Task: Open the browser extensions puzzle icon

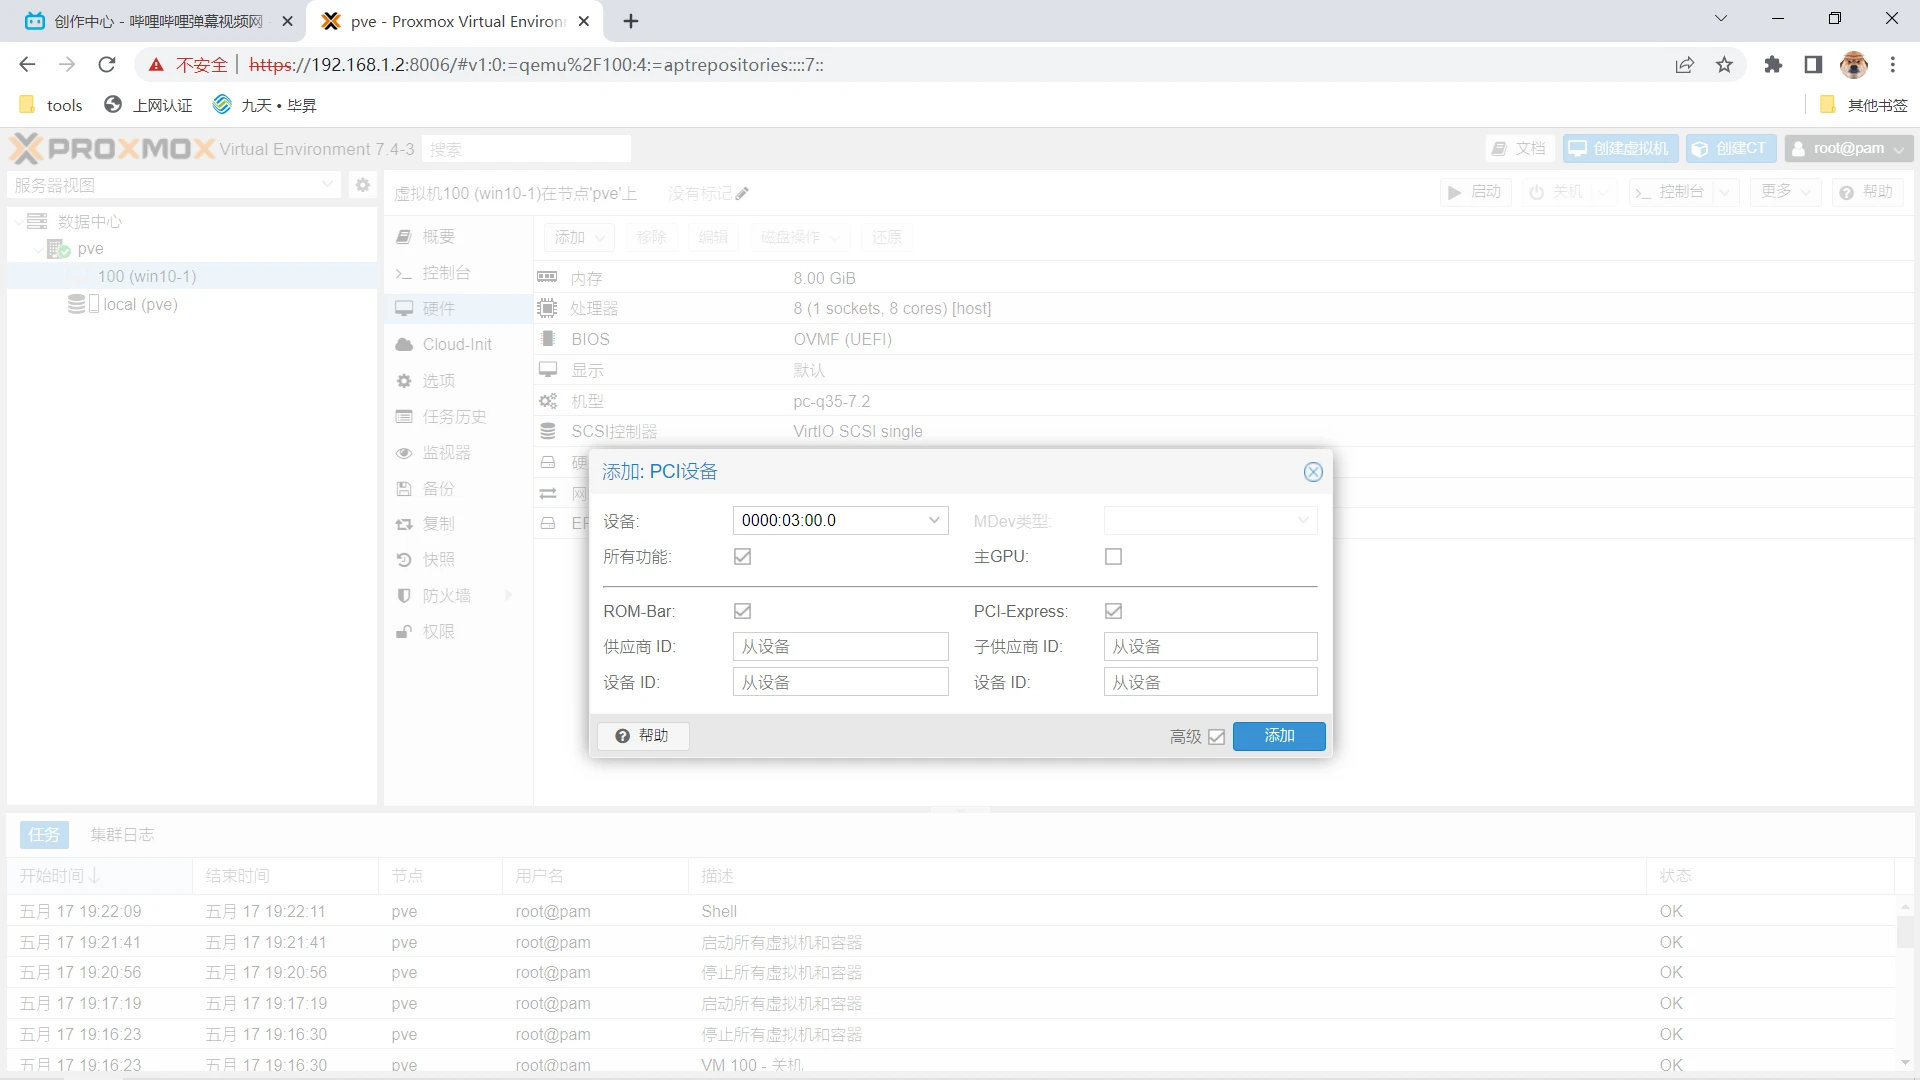Action: (1773, 65)
